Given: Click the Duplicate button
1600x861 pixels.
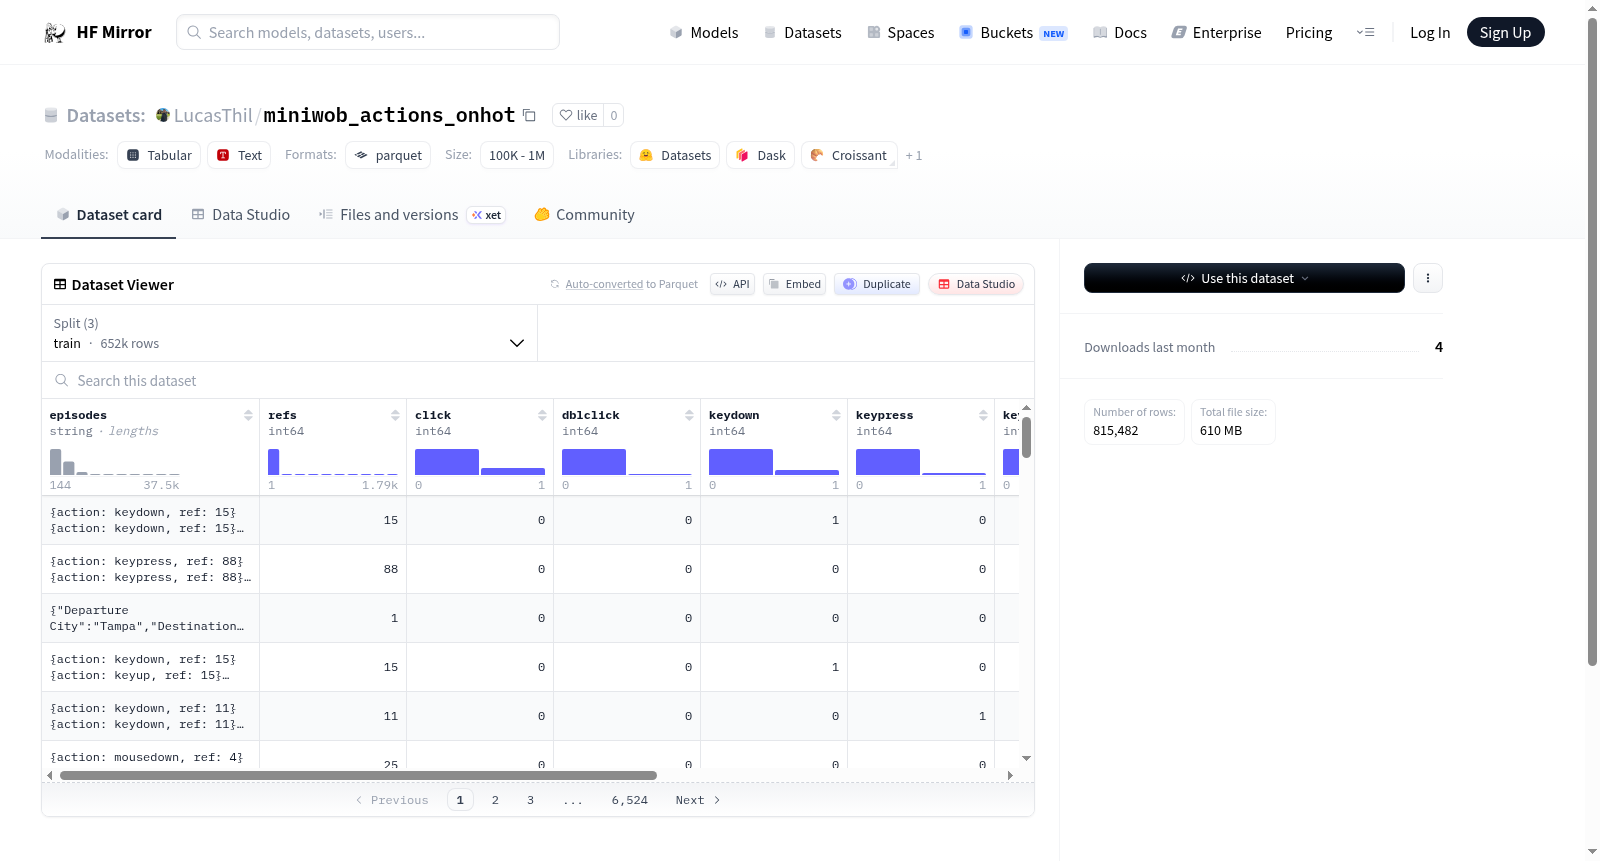Looking at the screenshot, I should coord(877,284).
